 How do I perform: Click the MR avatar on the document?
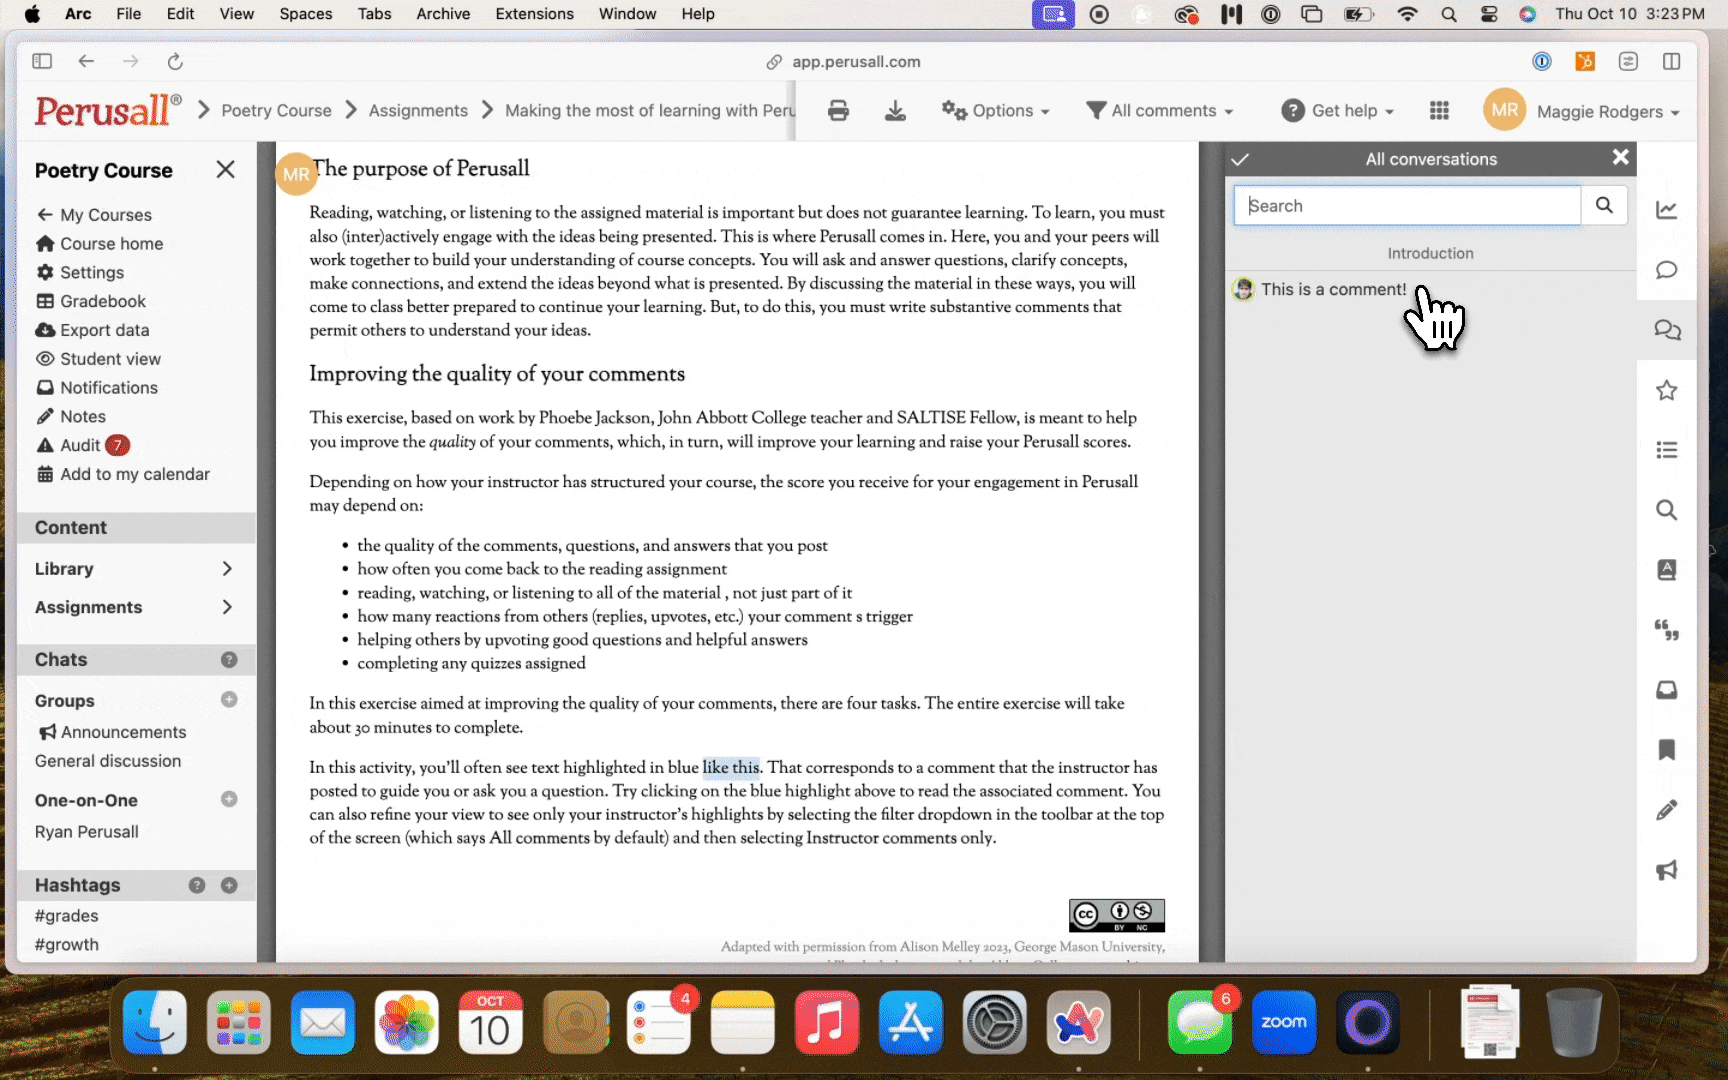[296, 174]
